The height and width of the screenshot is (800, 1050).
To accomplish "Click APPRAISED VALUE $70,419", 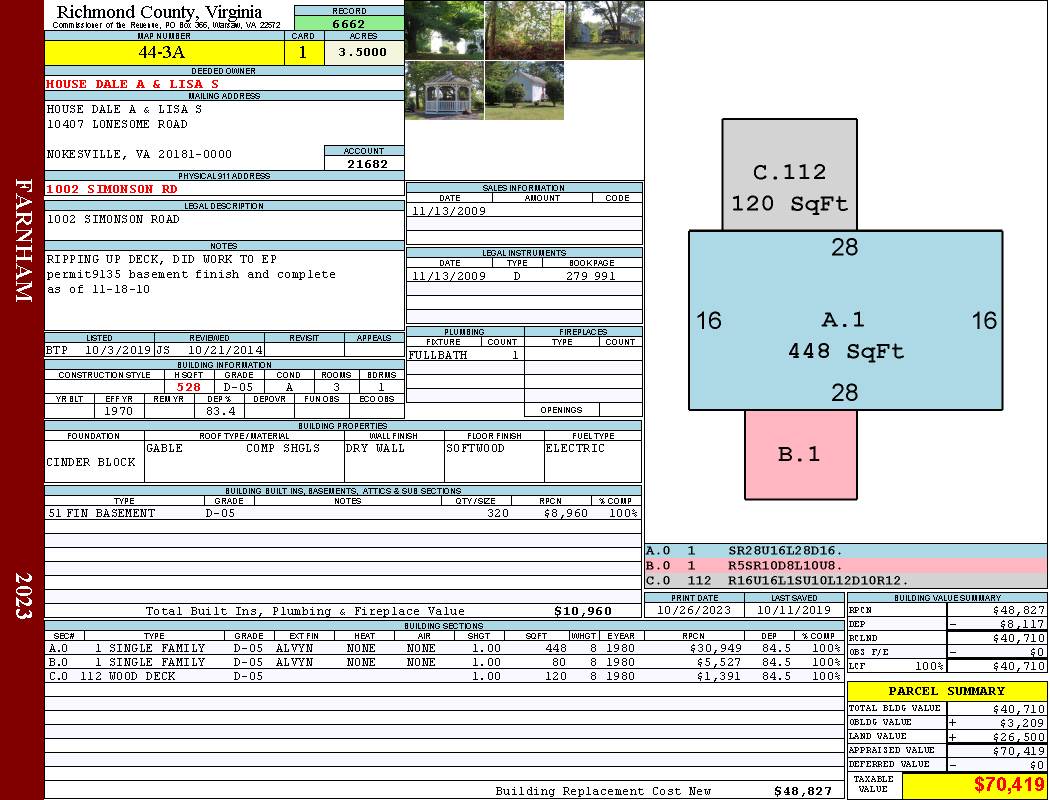I will click(x=1019, y=751).
